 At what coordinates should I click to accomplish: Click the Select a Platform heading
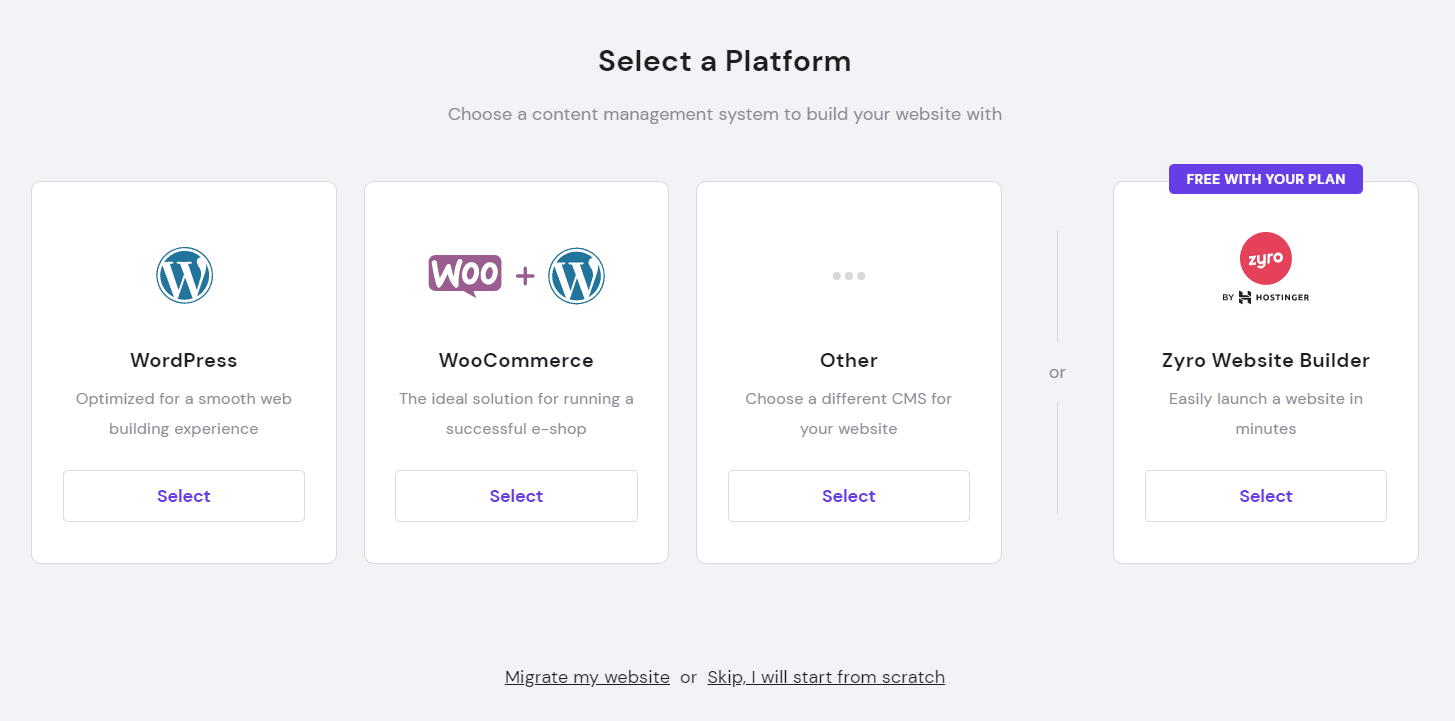coord(724,61)
